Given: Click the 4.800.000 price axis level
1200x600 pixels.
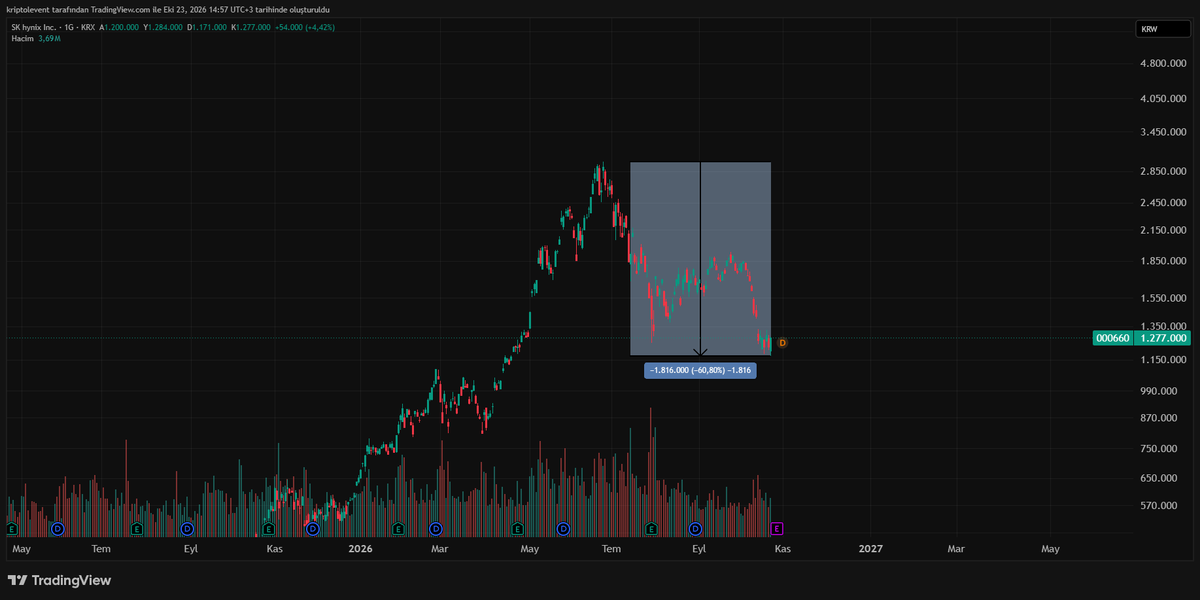Looking at the screenshot, I should (1163, 63).
